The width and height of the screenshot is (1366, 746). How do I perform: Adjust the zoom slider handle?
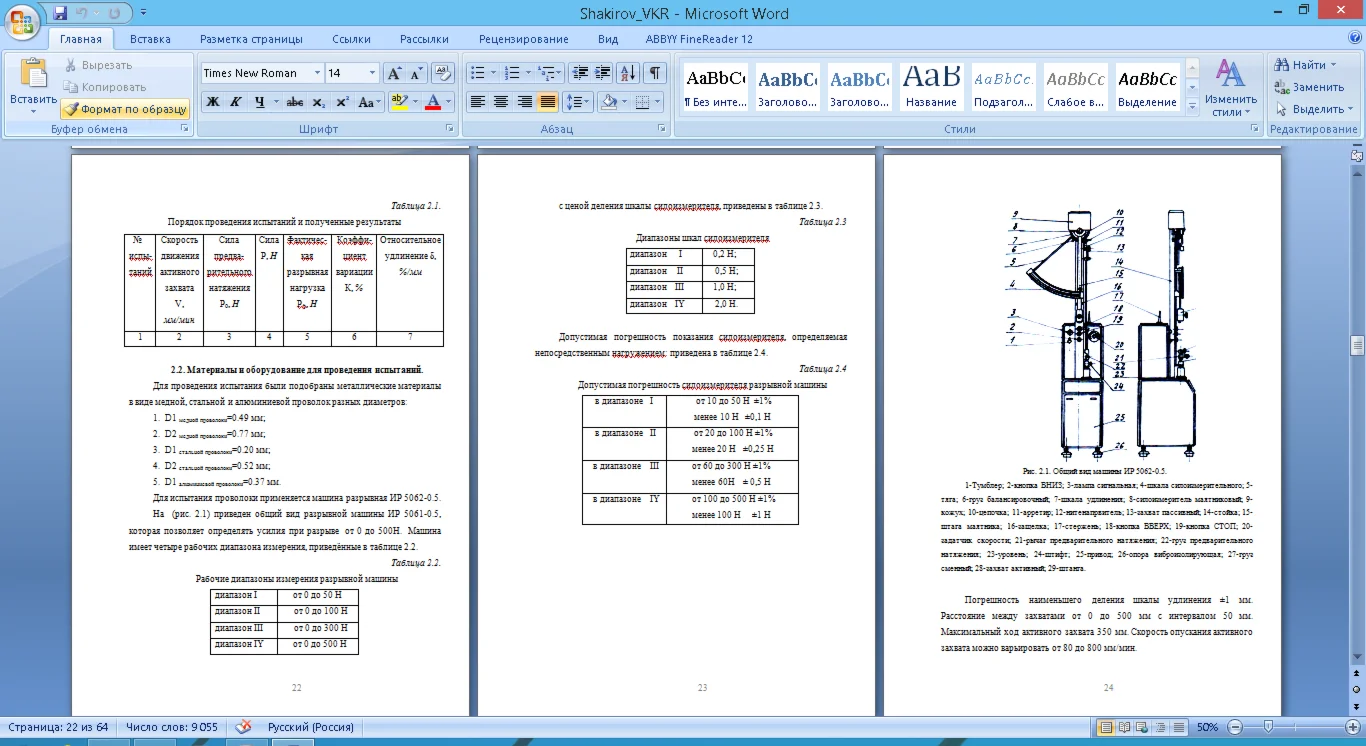(x=1268, y=727)
